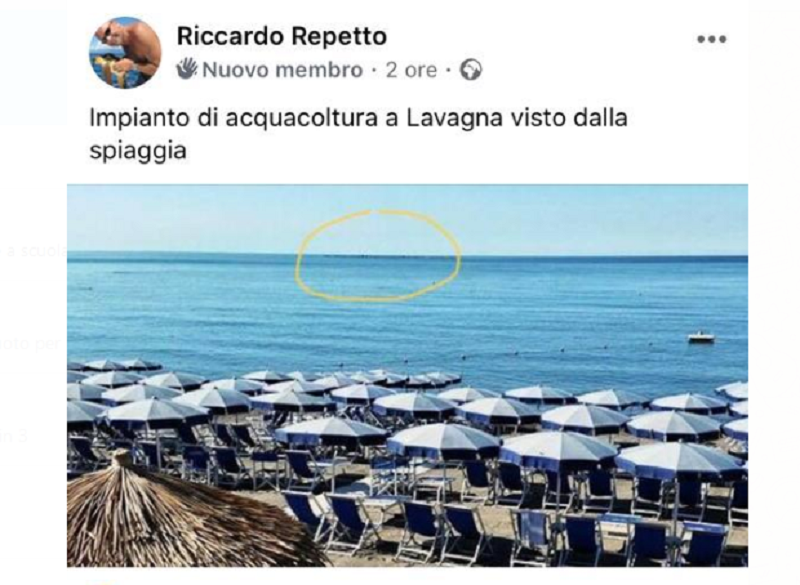Click the waving hand new member badge
The width and height of the screenshot is (800, 585).
coord(187,68)
